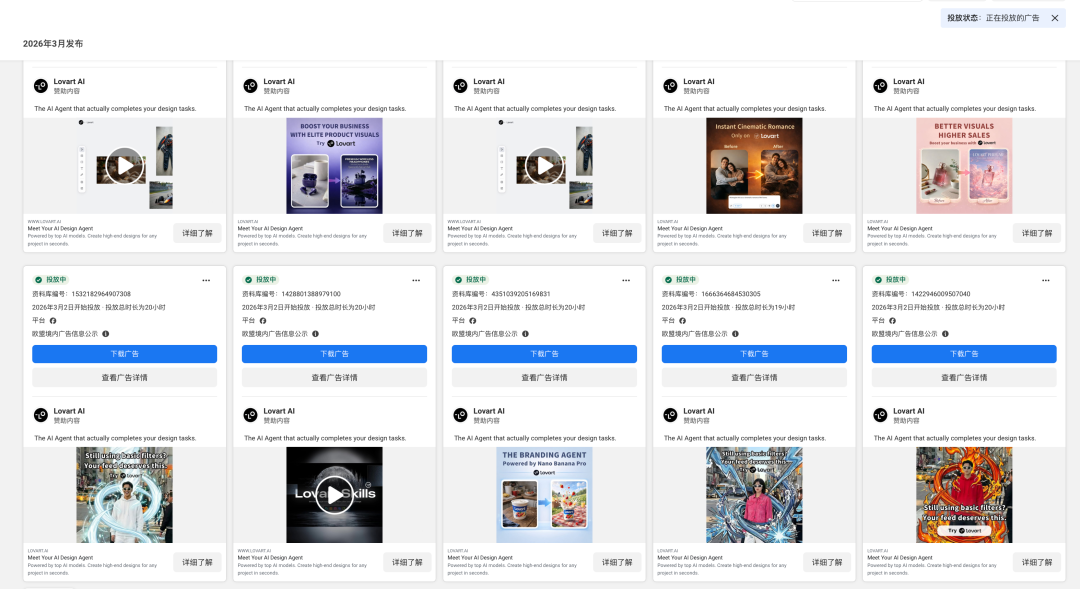Image resolution: width=1080 pixels, height=589 pixels.
Task: Expand the more-options menu on ad 4351039205169831
Action: 626,280
